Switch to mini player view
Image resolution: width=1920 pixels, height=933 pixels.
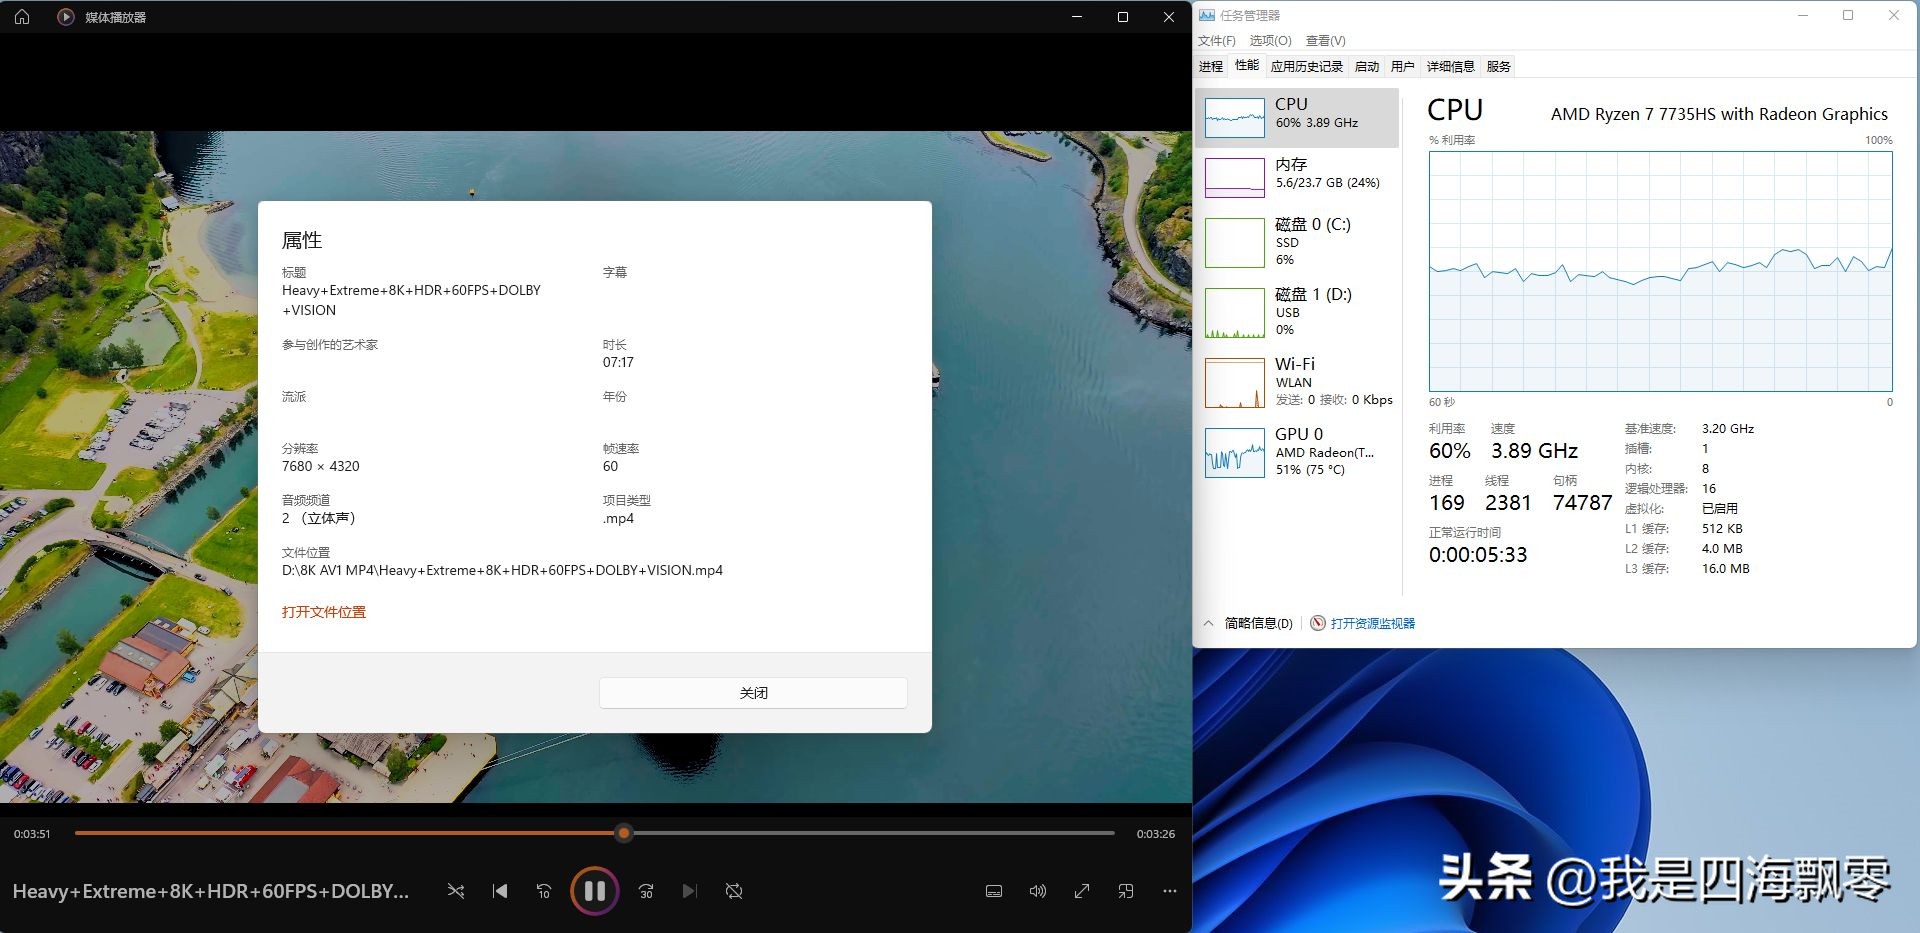[x=1126, y=890]
